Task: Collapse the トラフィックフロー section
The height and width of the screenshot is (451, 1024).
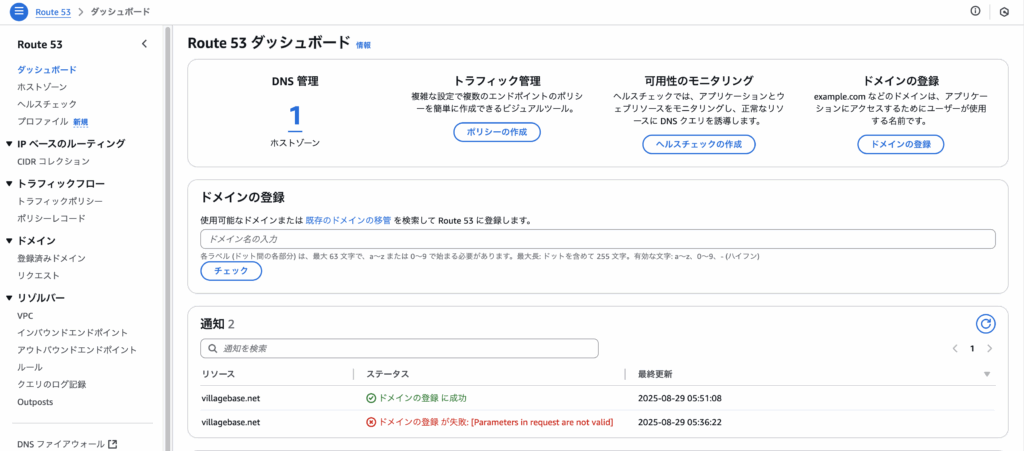Action: (8, 183)
